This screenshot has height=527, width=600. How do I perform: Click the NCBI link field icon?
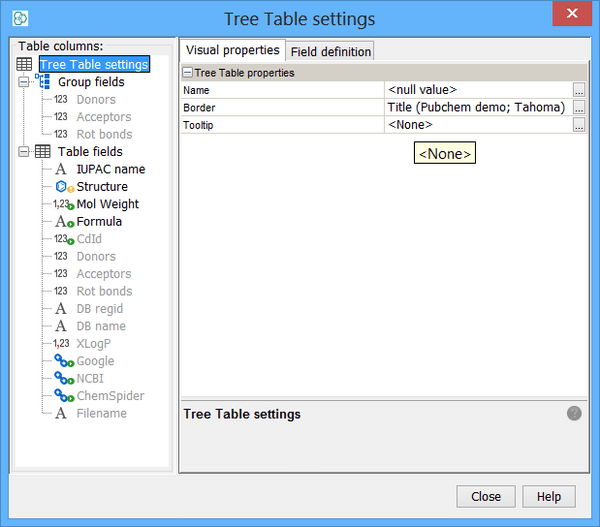(x=63, y=379)
